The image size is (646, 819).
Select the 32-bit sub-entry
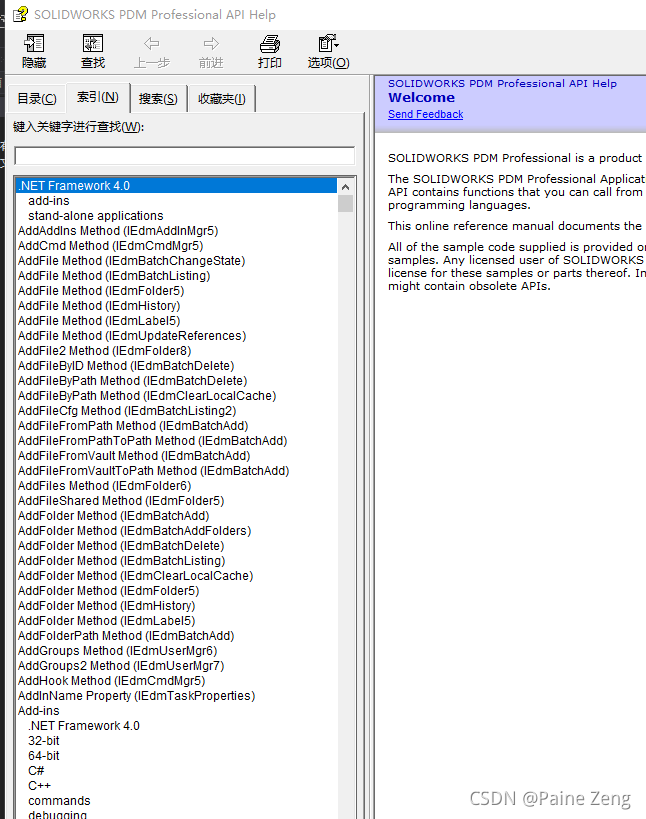click(44, 741)
